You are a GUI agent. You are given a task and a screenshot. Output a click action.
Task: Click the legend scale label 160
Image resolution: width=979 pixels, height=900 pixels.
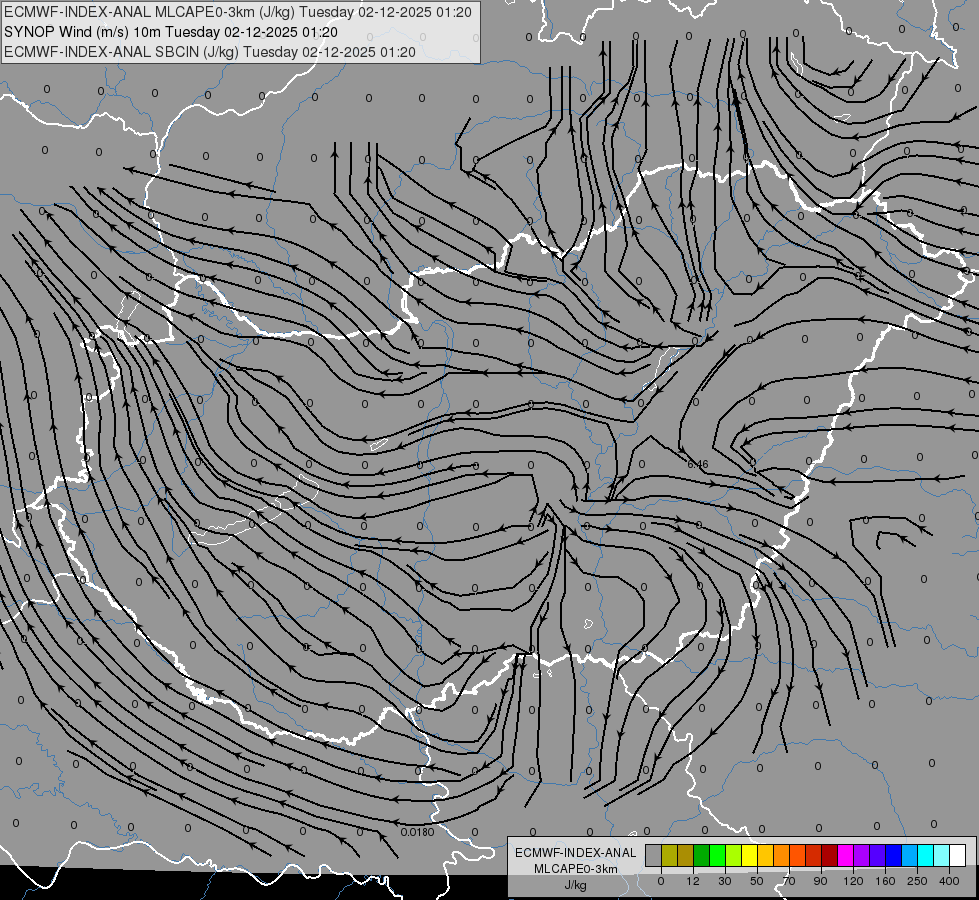tap(885, 881)
